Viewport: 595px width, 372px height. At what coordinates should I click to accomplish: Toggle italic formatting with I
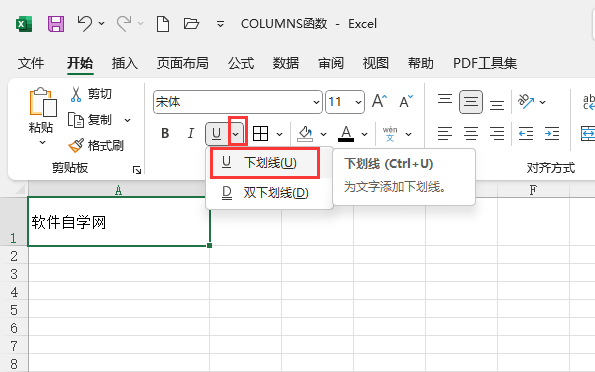pos(191,133)
